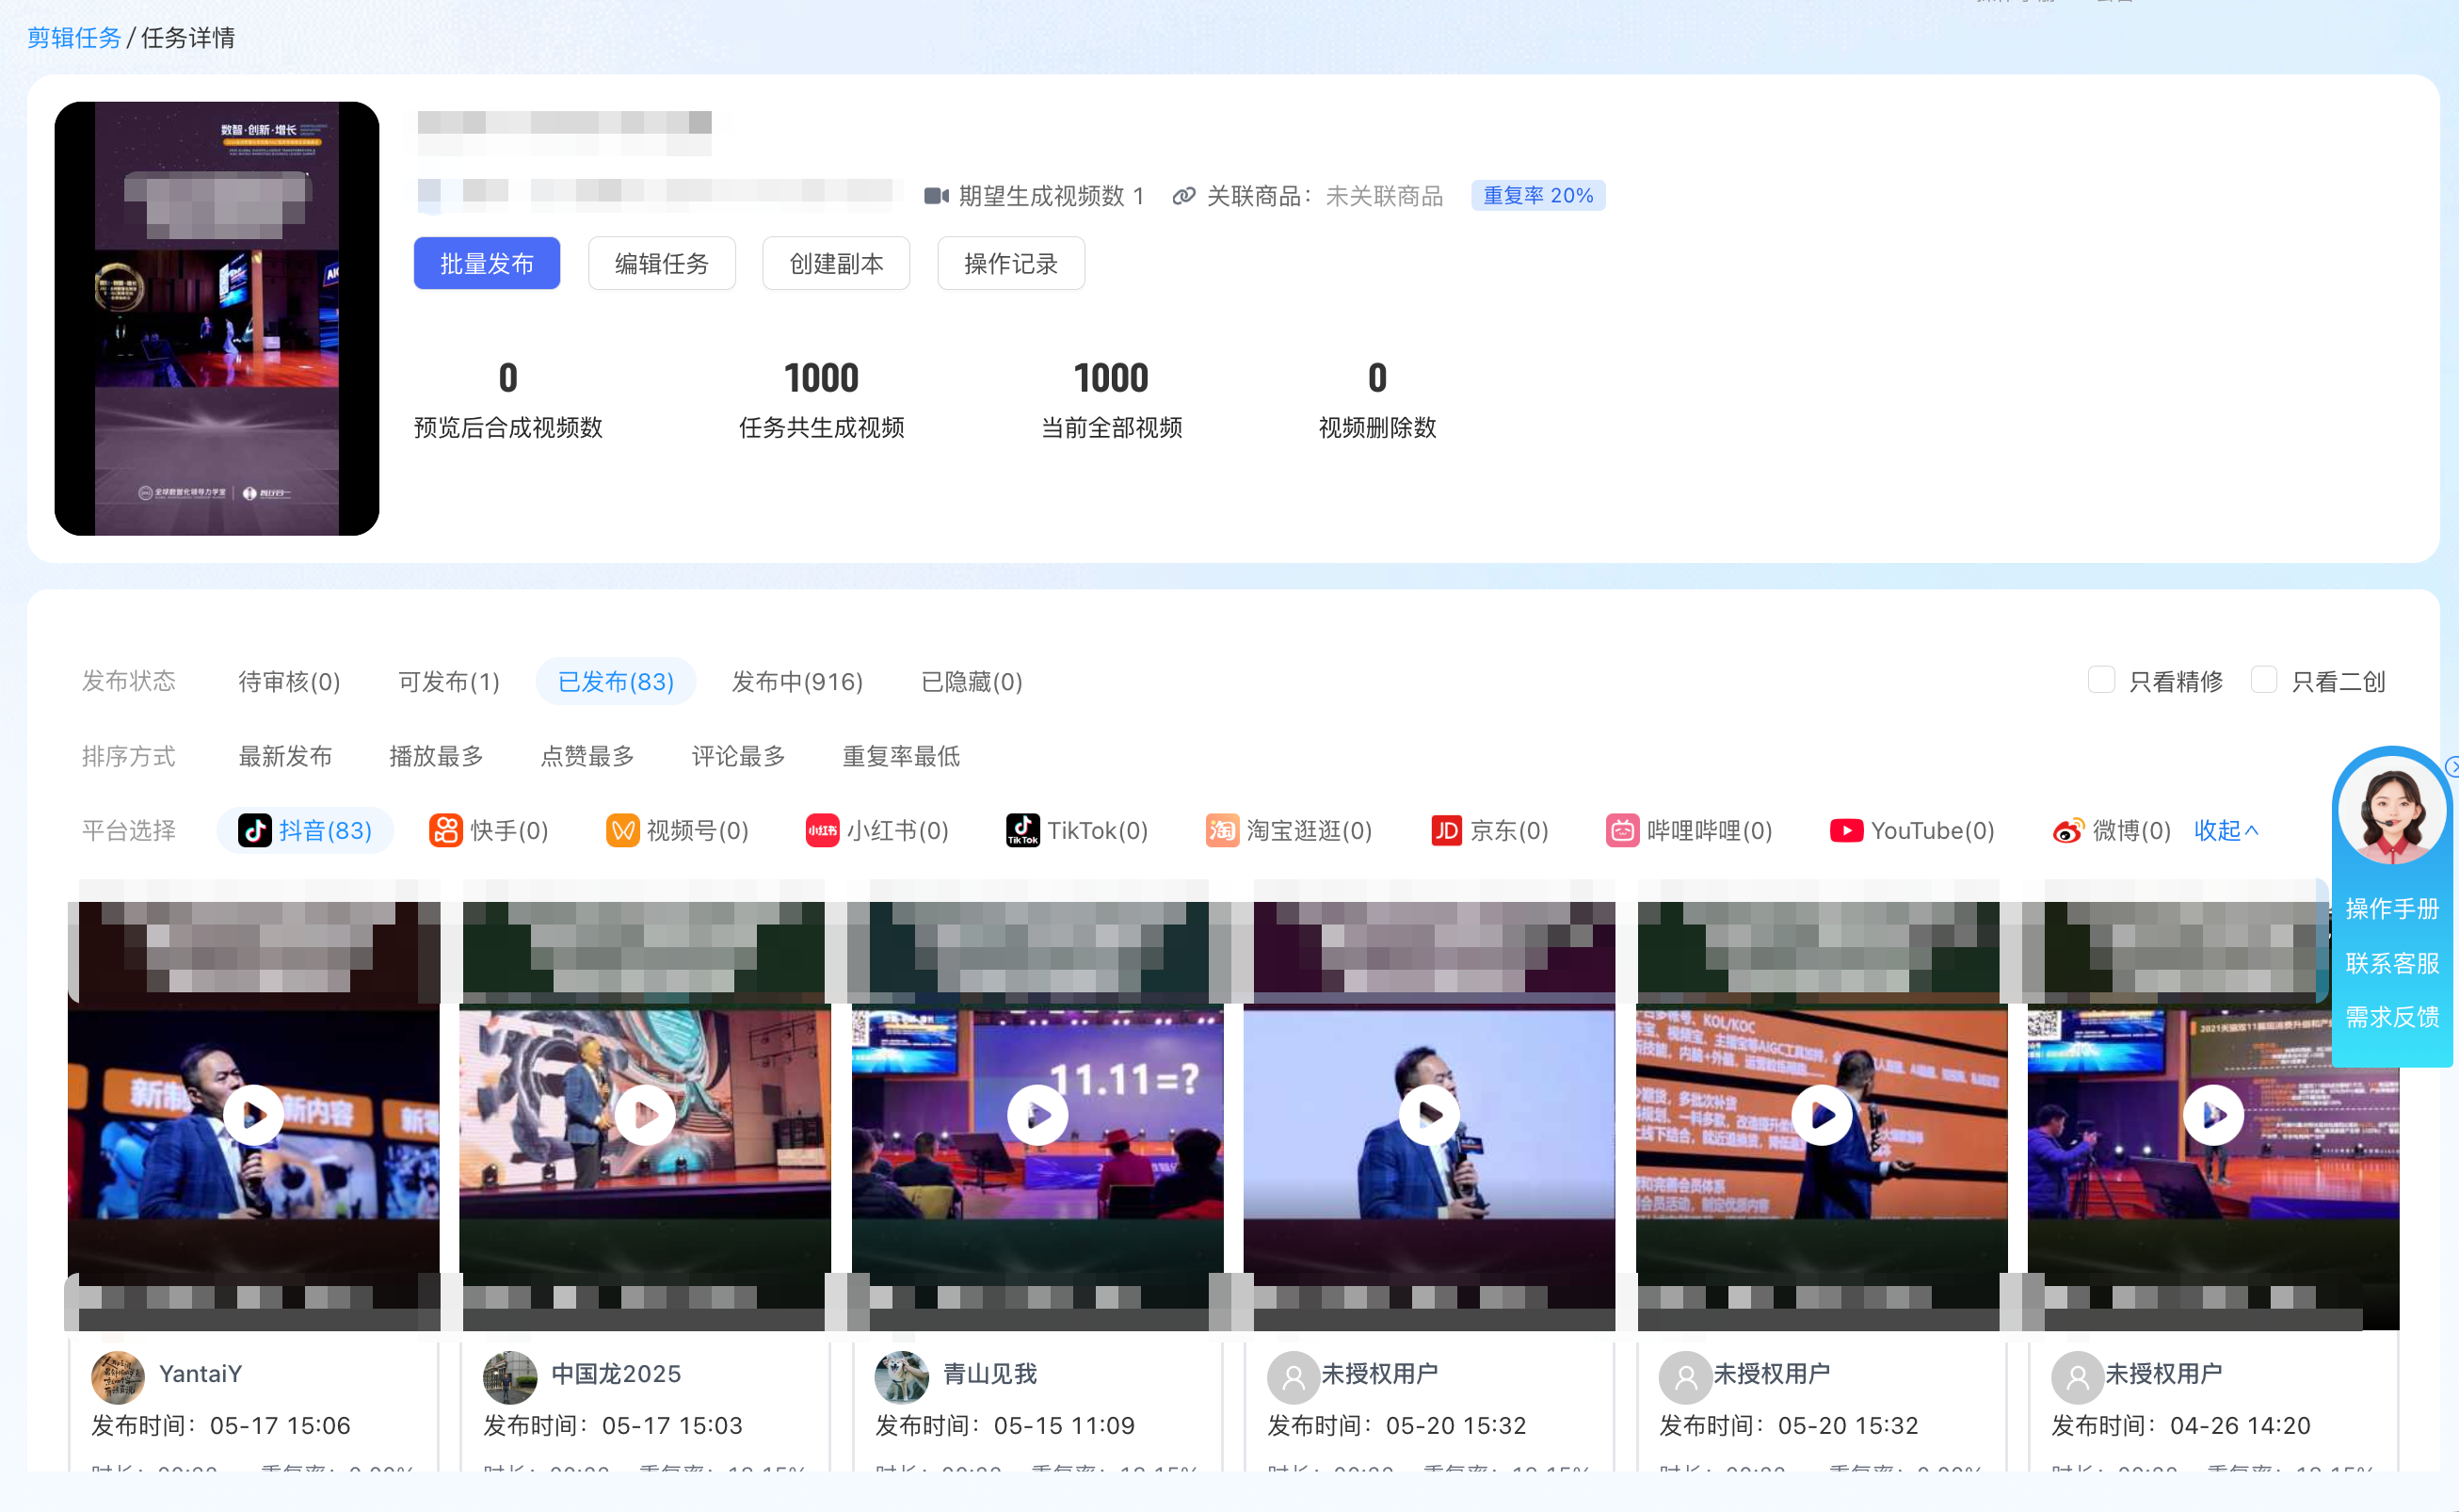
Task: Filter by the YouTube platform icon
Action: click(x=1846, y=830)
